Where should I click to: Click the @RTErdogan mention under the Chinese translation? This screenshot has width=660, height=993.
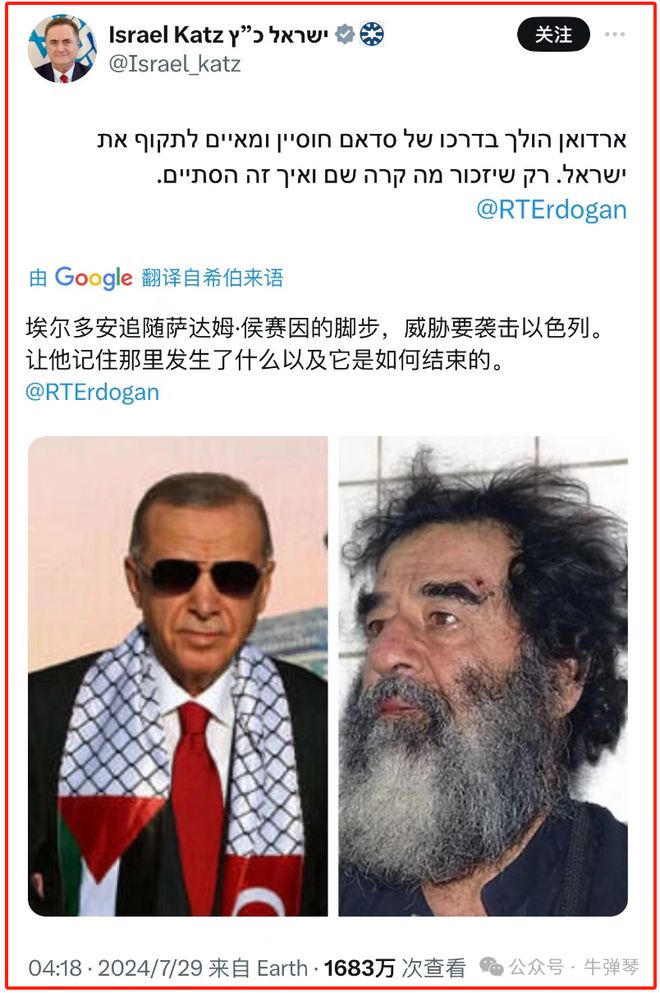(92, 392)
